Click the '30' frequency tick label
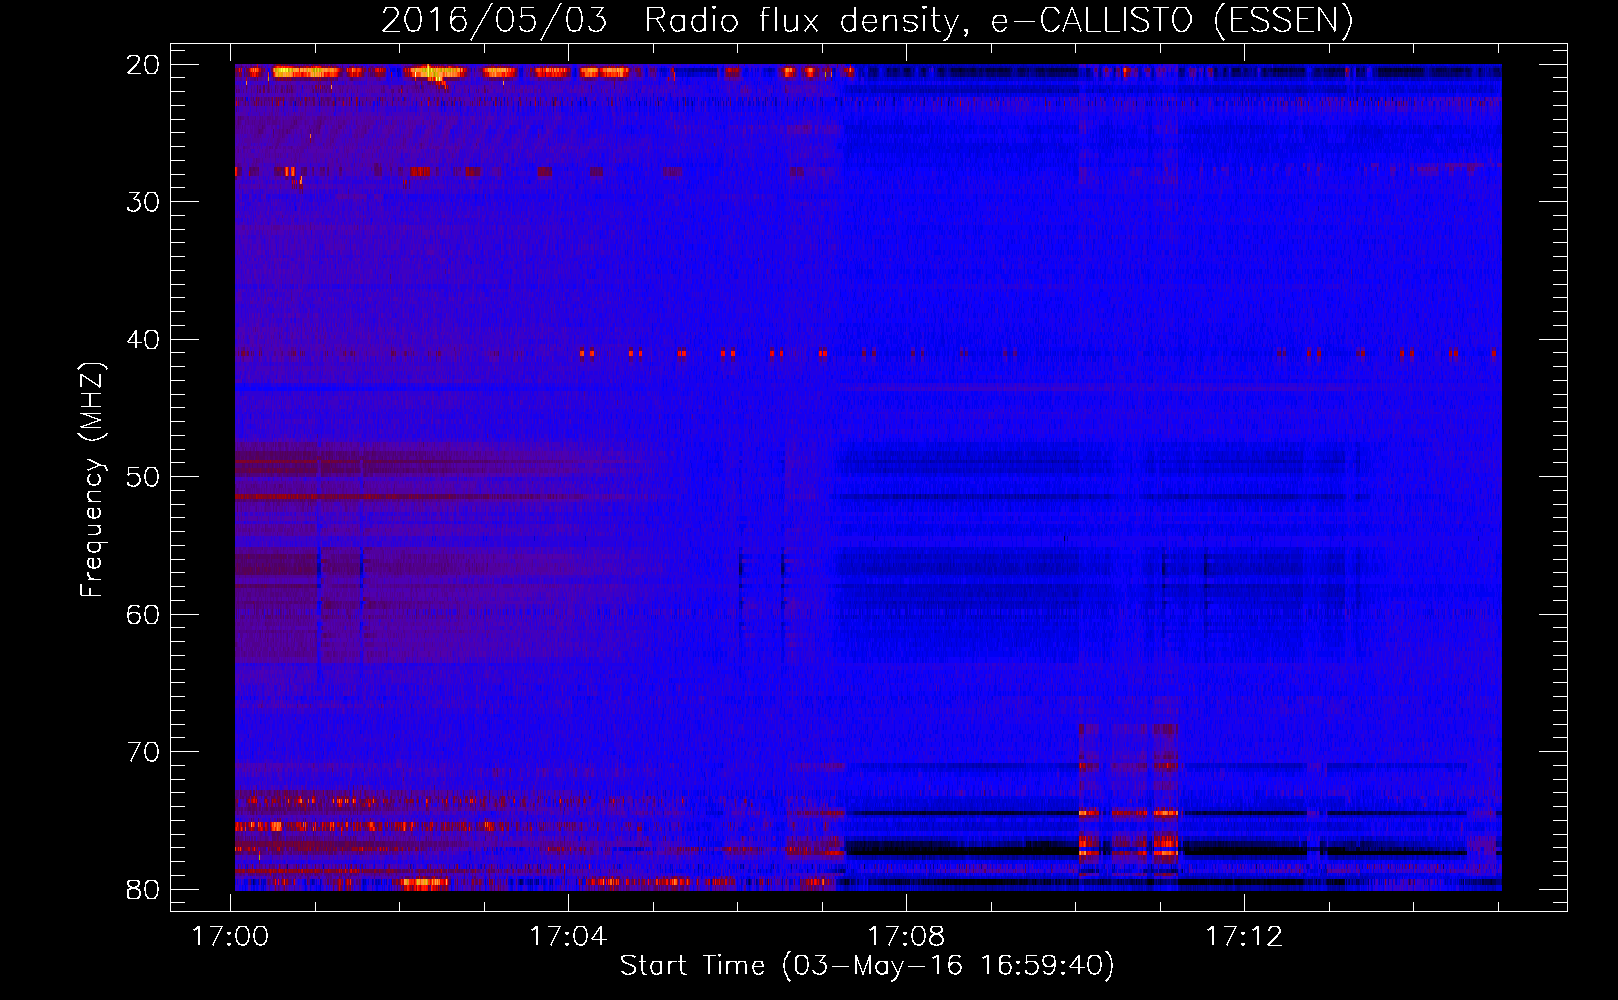The width and height of the screenshot is (1618, 1000). (x=143, y=202)
